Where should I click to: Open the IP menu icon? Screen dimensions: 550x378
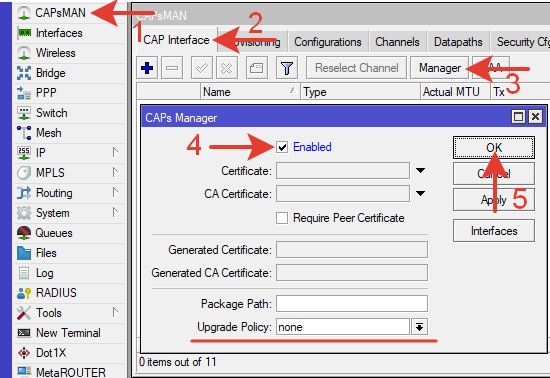(x=24, y=153)
